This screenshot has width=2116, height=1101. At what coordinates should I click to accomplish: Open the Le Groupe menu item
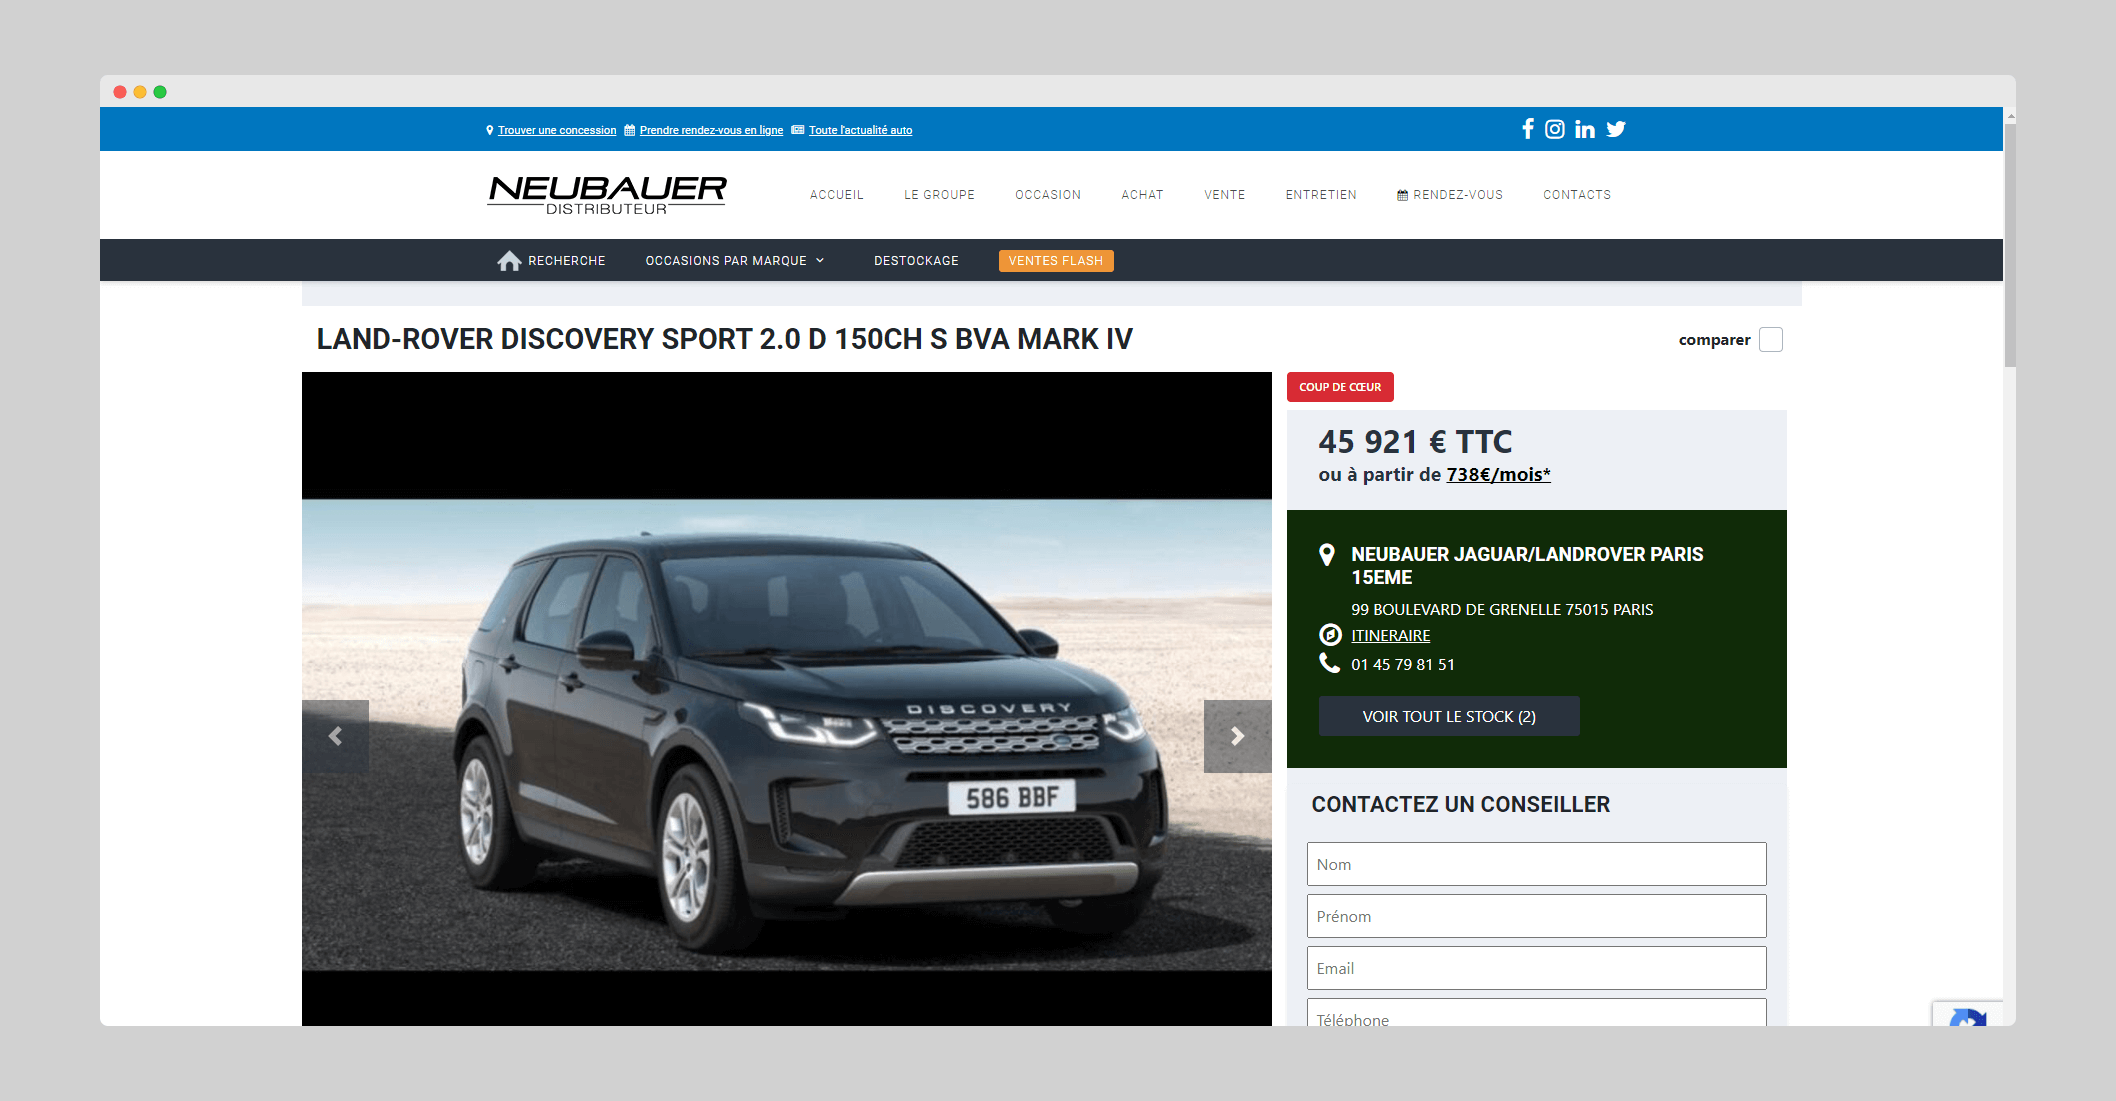click(939, 195)
